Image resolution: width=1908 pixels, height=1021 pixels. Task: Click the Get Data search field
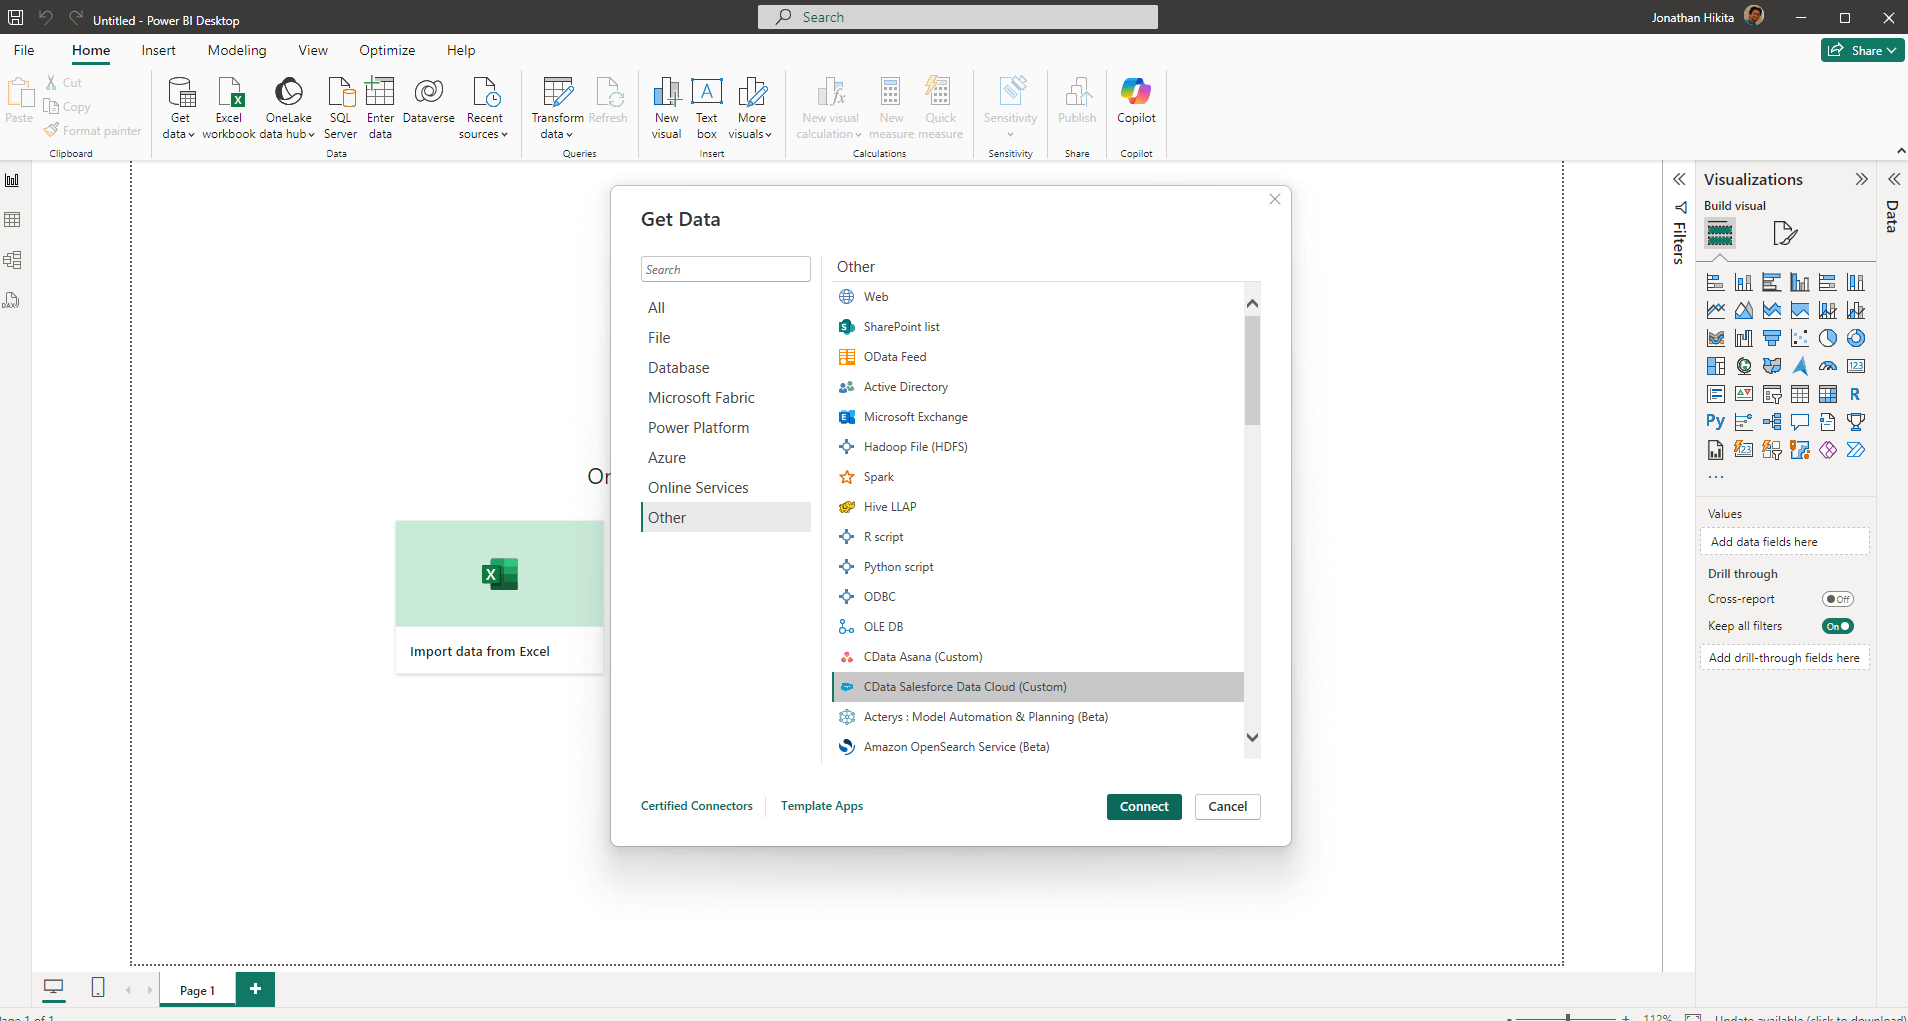tap(725, 269)
